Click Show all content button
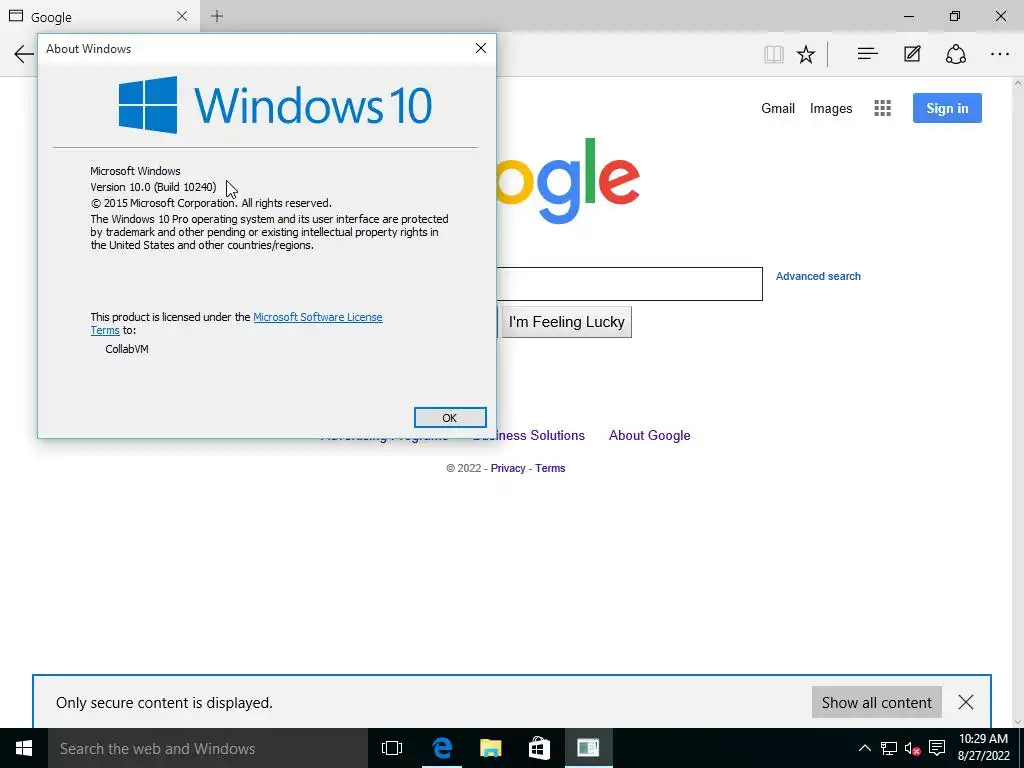The height and width of the screenshot is (768, 1024). [876, 703]
